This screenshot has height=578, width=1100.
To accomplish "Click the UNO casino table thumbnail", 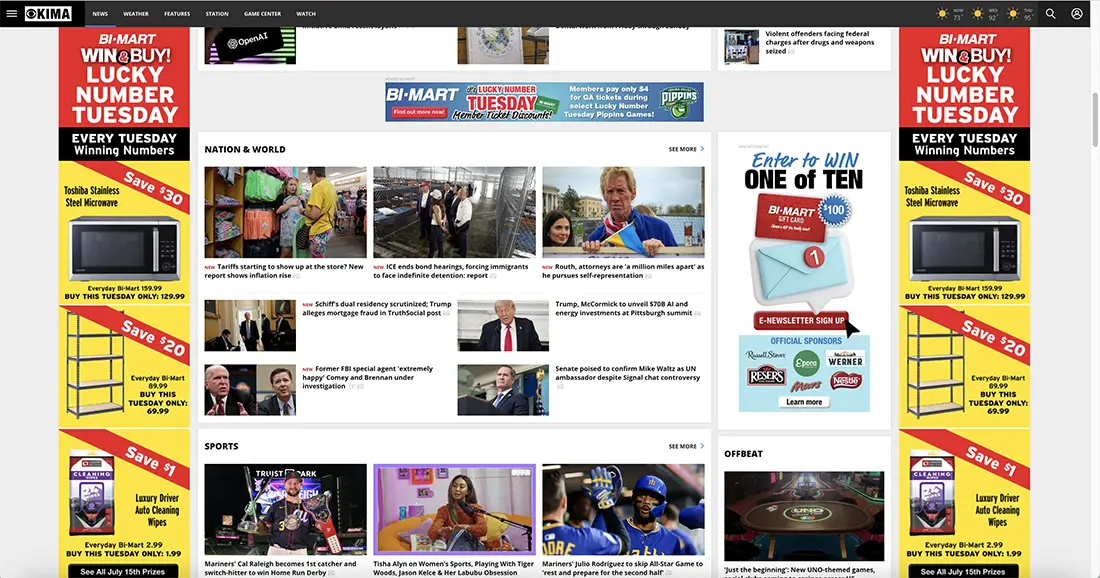I will [x=804, y=516].
